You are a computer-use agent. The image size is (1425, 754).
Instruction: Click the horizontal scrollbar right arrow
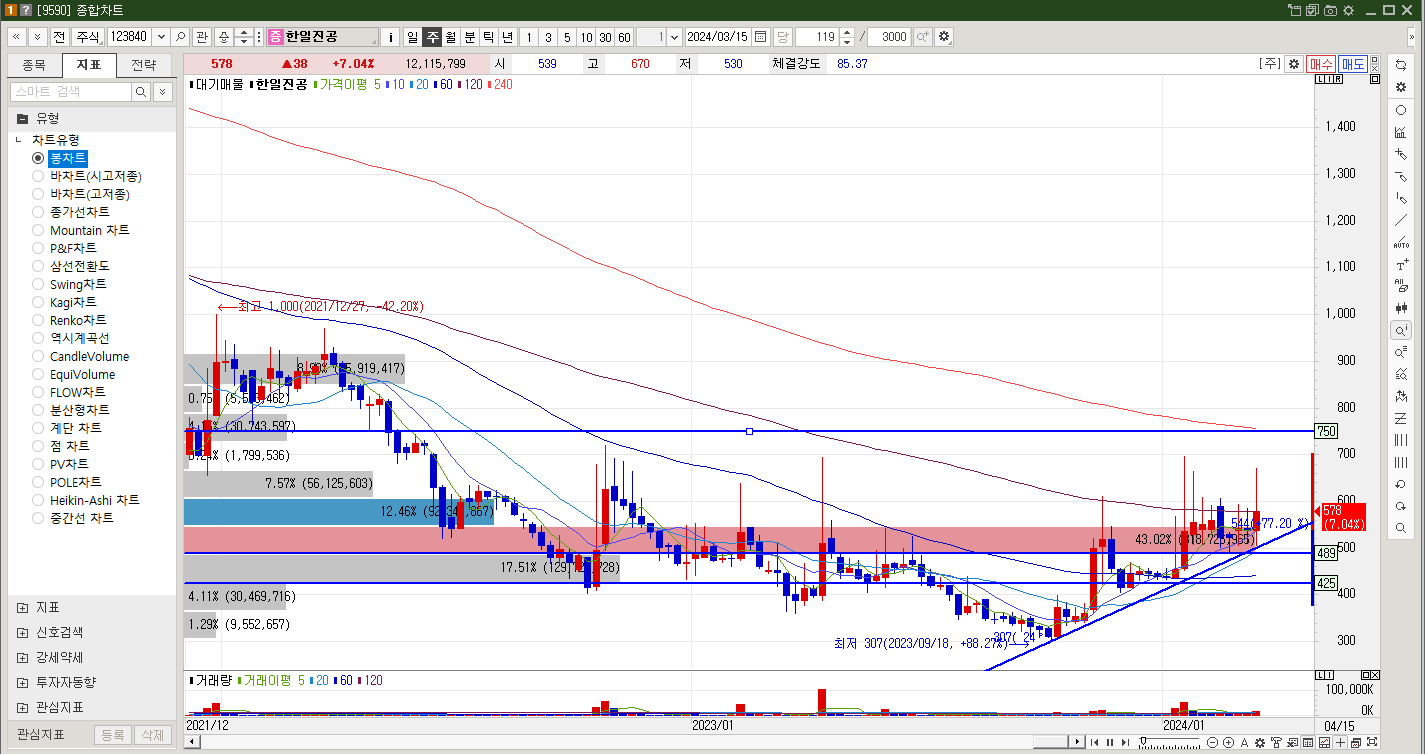(1077, 742)
